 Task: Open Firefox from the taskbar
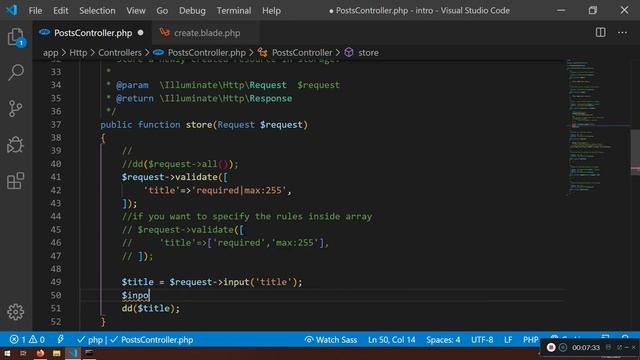point(40,353)
